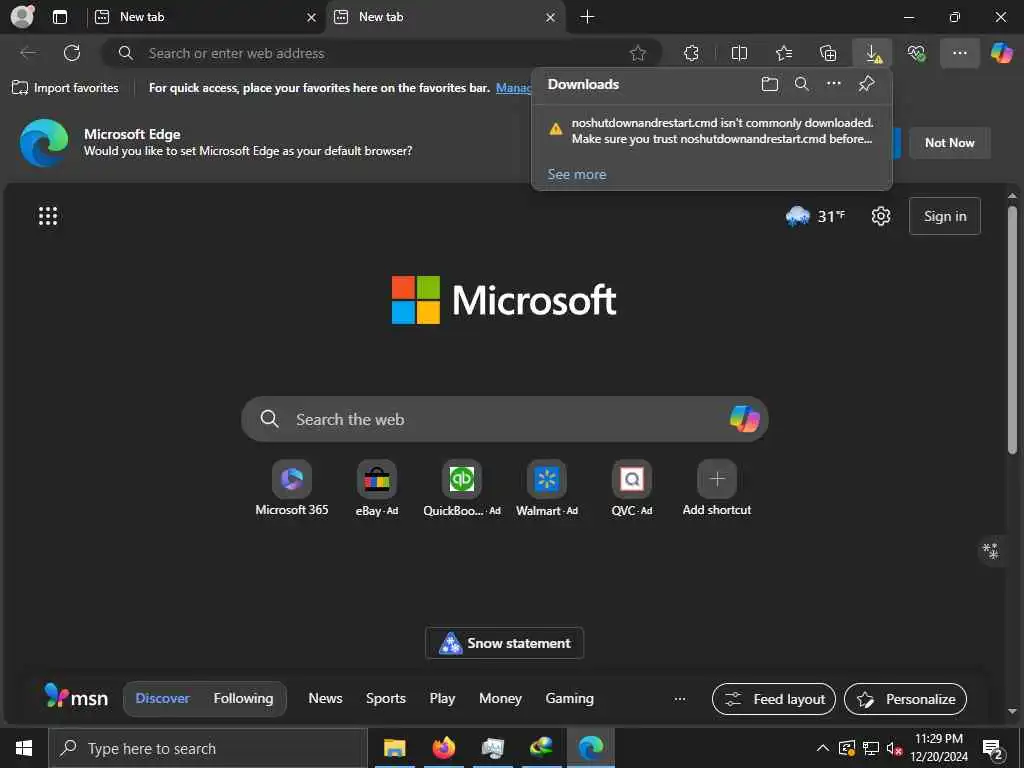Open File Explorer from taskbar
This screenshot has width=1024, height=768.
click(x=394, y=748)
